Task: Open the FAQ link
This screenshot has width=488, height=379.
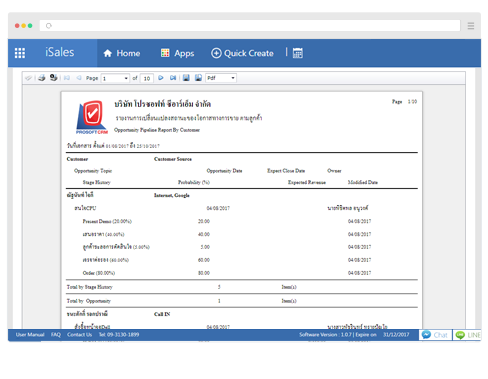Action: click(56, 335)
